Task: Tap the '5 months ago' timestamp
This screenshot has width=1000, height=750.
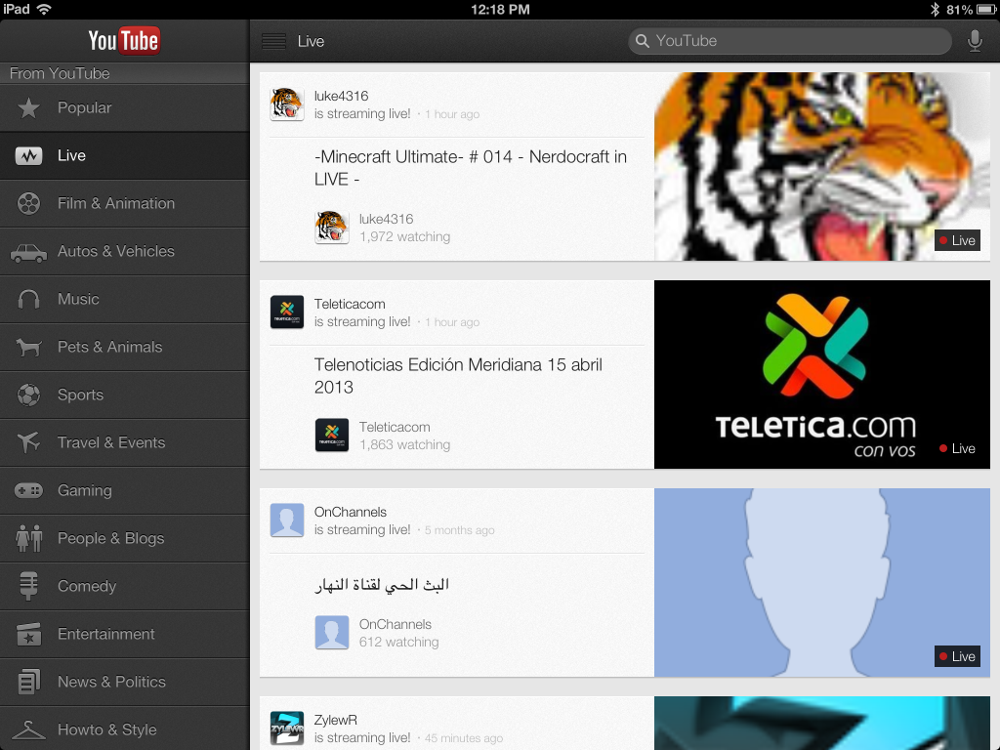Action: 459,530
